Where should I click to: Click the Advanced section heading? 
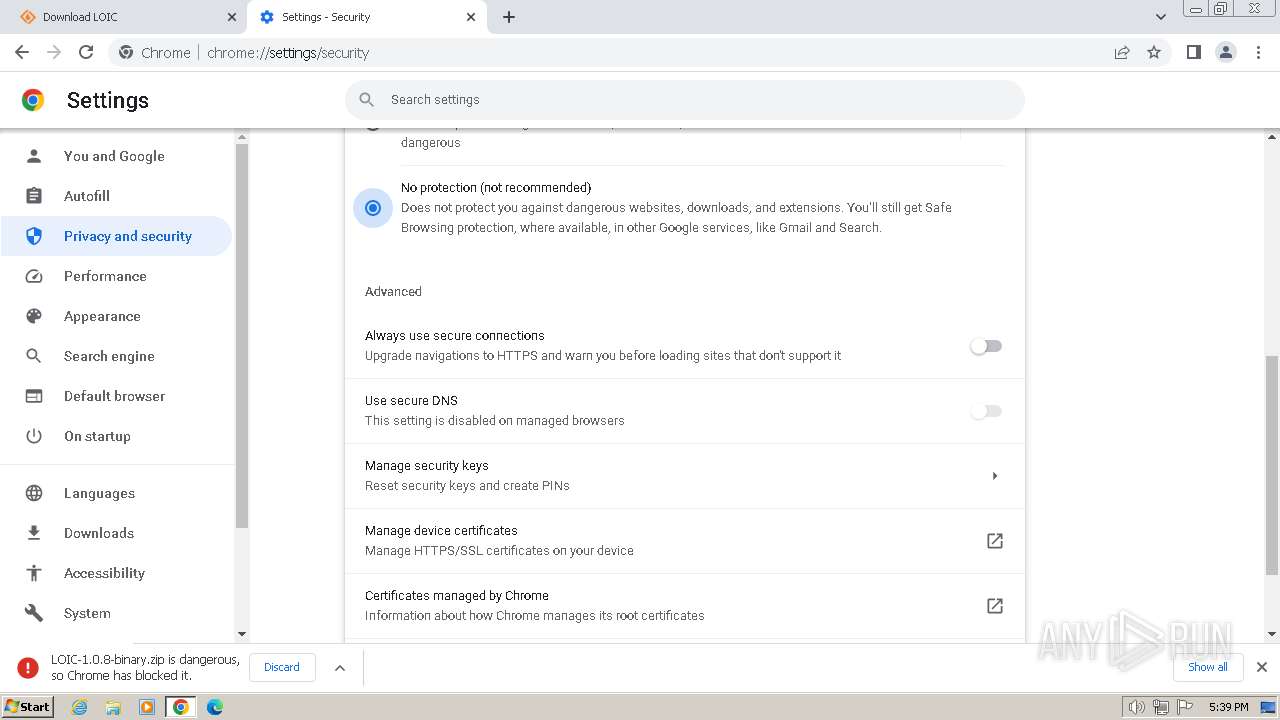(393, 291)
